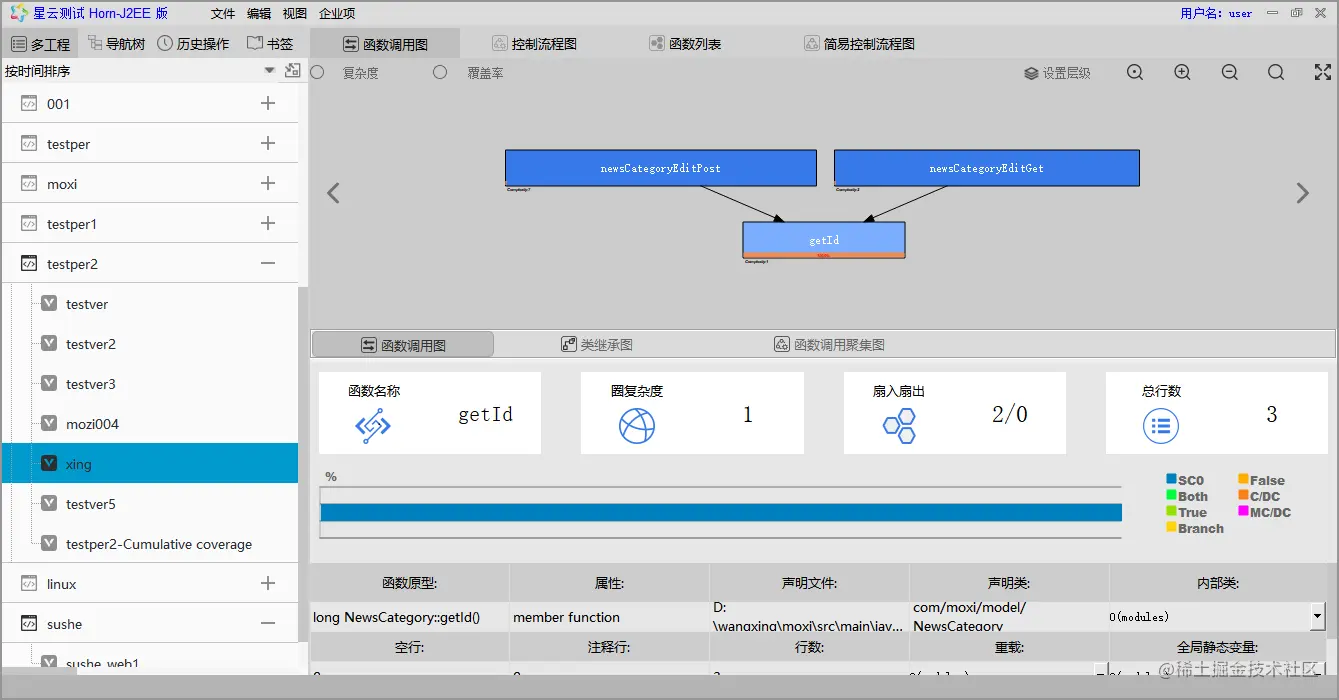Open the search magnifier tool
The width and height of the screenshot is (1339, 700).
(x=1276, y=72)
